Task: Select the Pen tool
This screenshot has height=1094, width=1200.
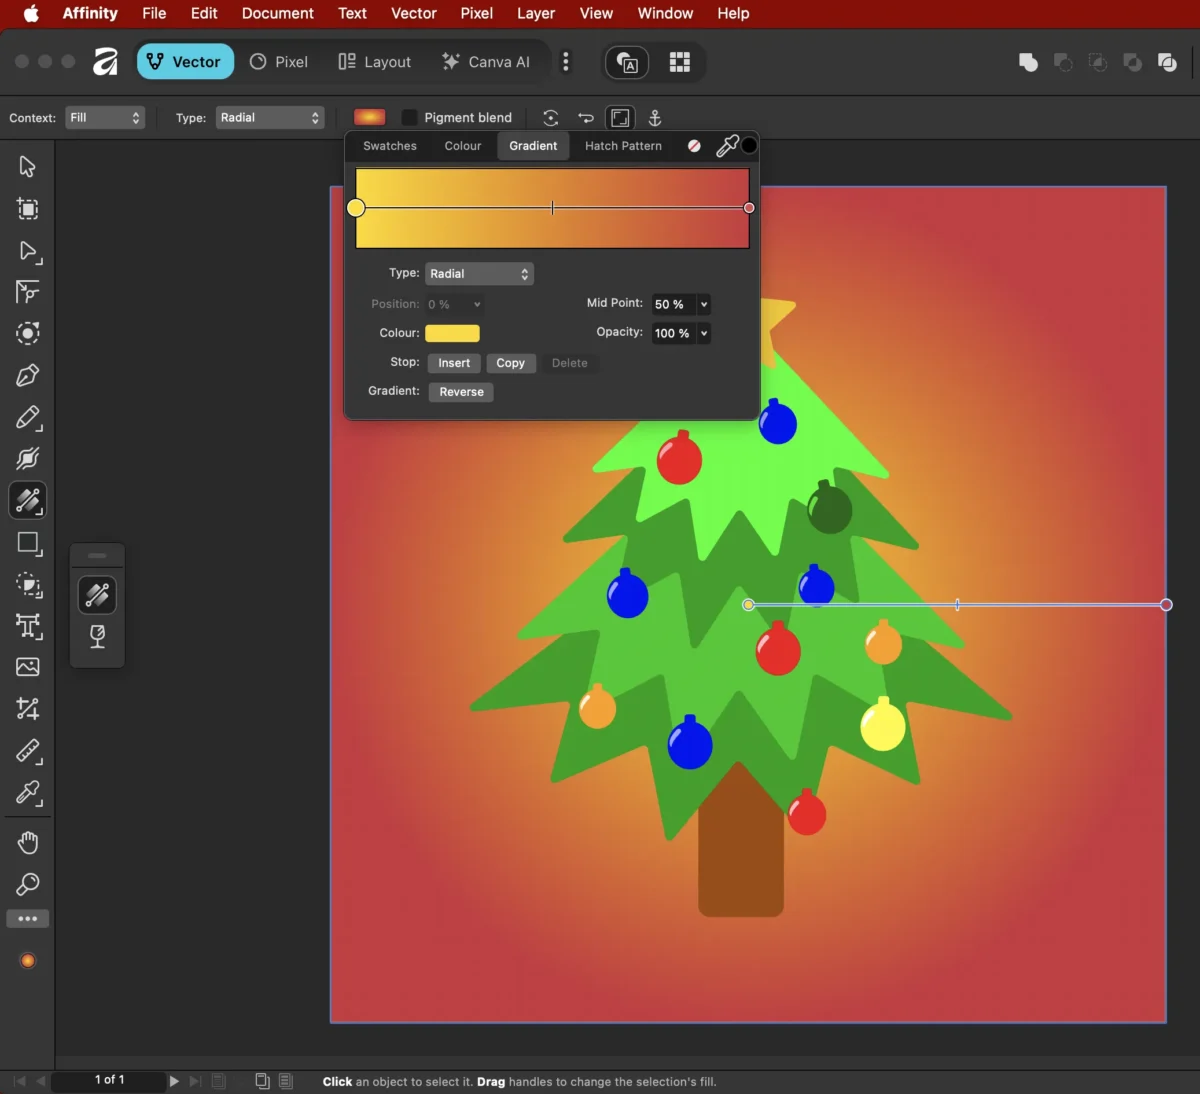Action: 27,376
